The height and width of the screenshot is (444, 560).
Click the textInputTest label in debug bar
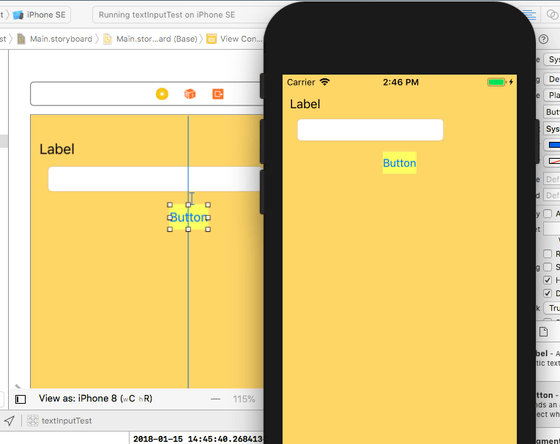click(x=67, y=421)
